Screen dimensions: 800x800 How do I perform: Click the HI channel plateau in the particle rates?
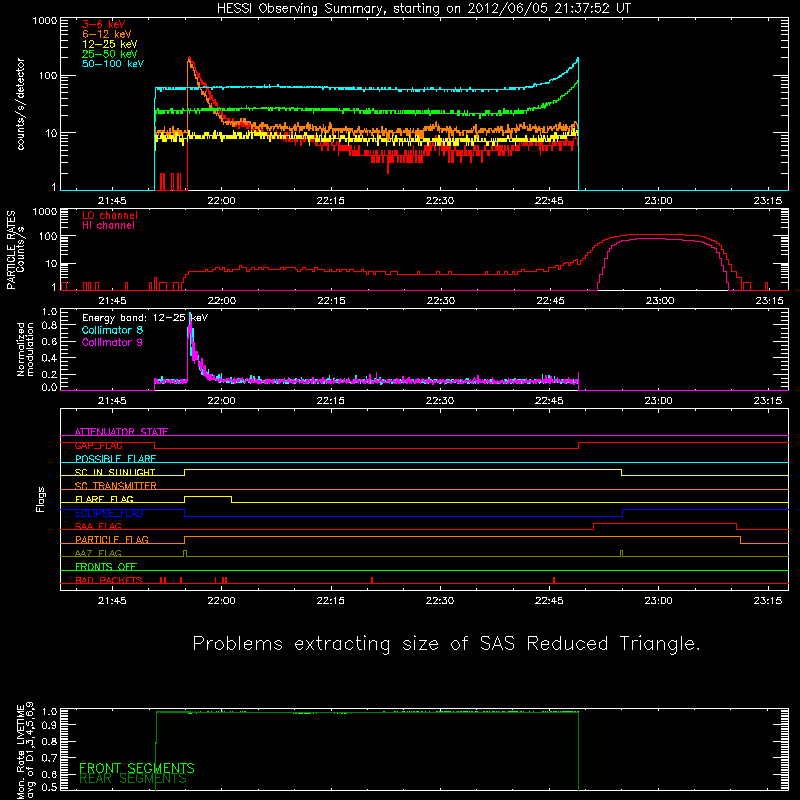(660, 239)
